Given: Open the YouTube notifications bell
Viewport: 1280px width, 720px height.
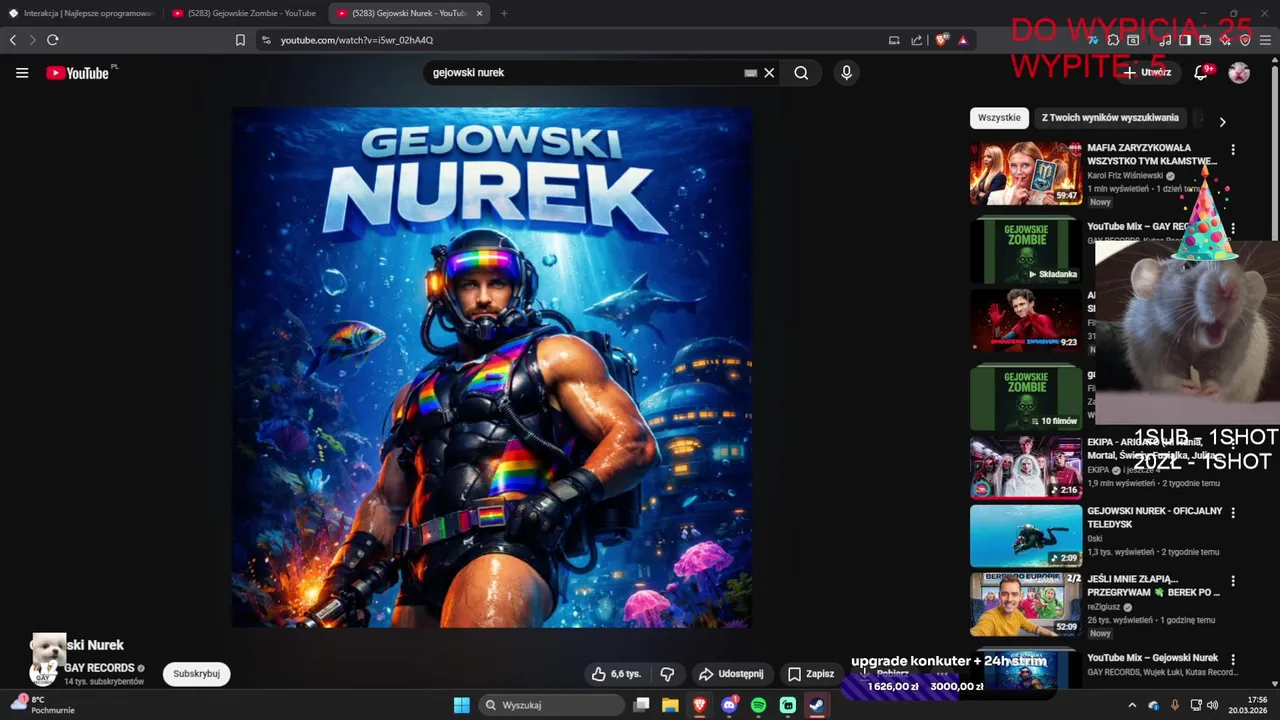Looking at the screenshot, I should [1201, 72].
